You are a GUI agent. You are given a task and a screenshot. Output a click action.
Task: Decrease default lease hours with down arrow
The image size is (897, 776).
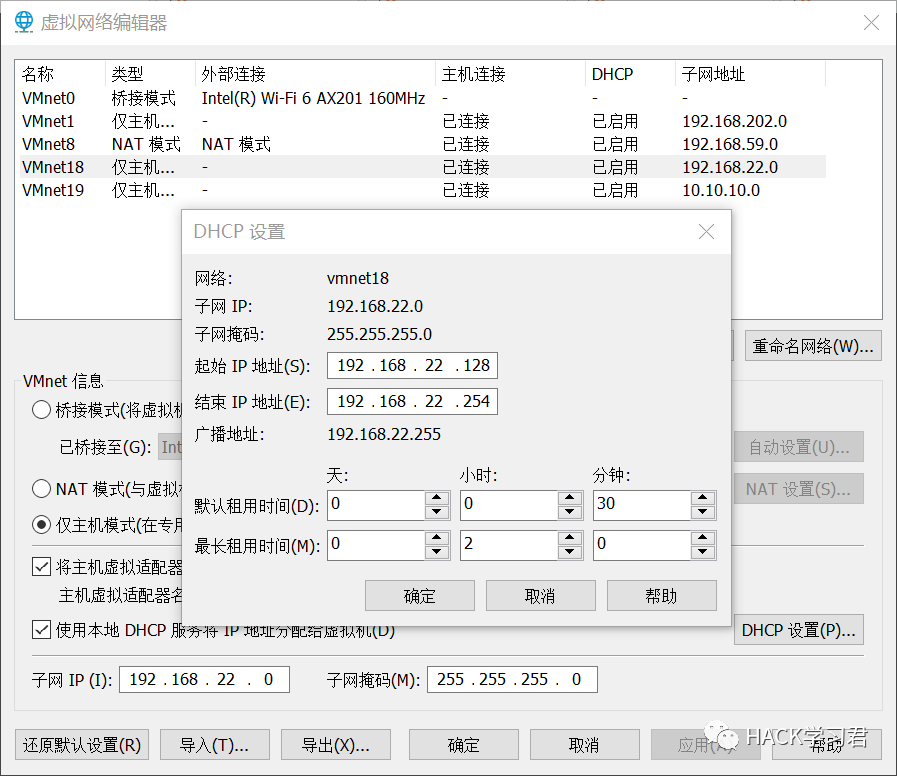tap(570, 512)
